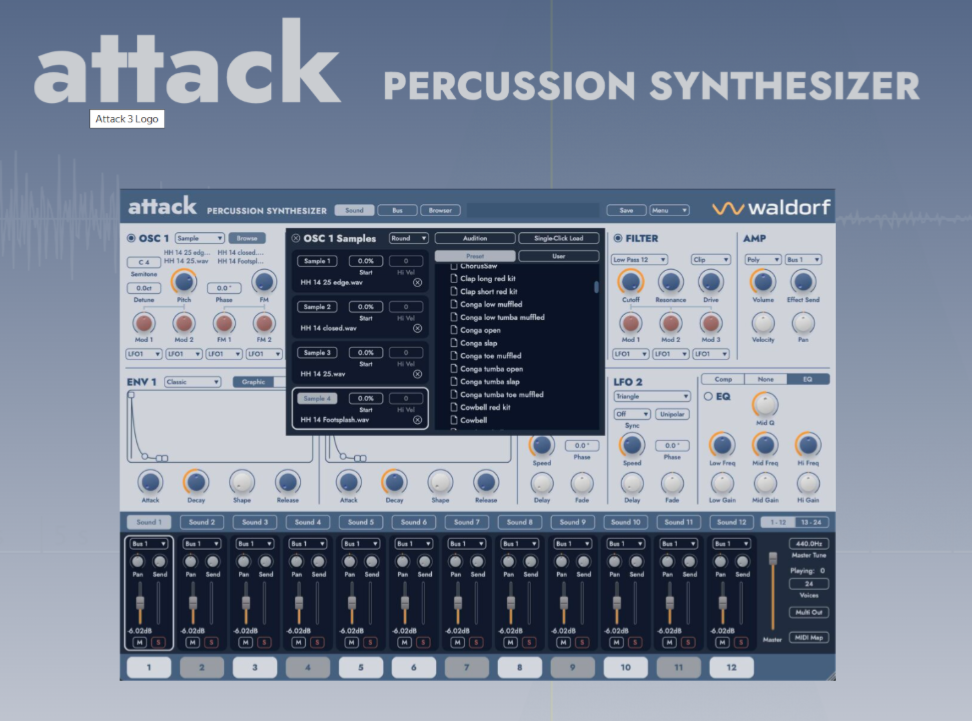Click the OSC 1 FM 2 knob
Screen dimensions: 972x721
[x=264, y=323]
